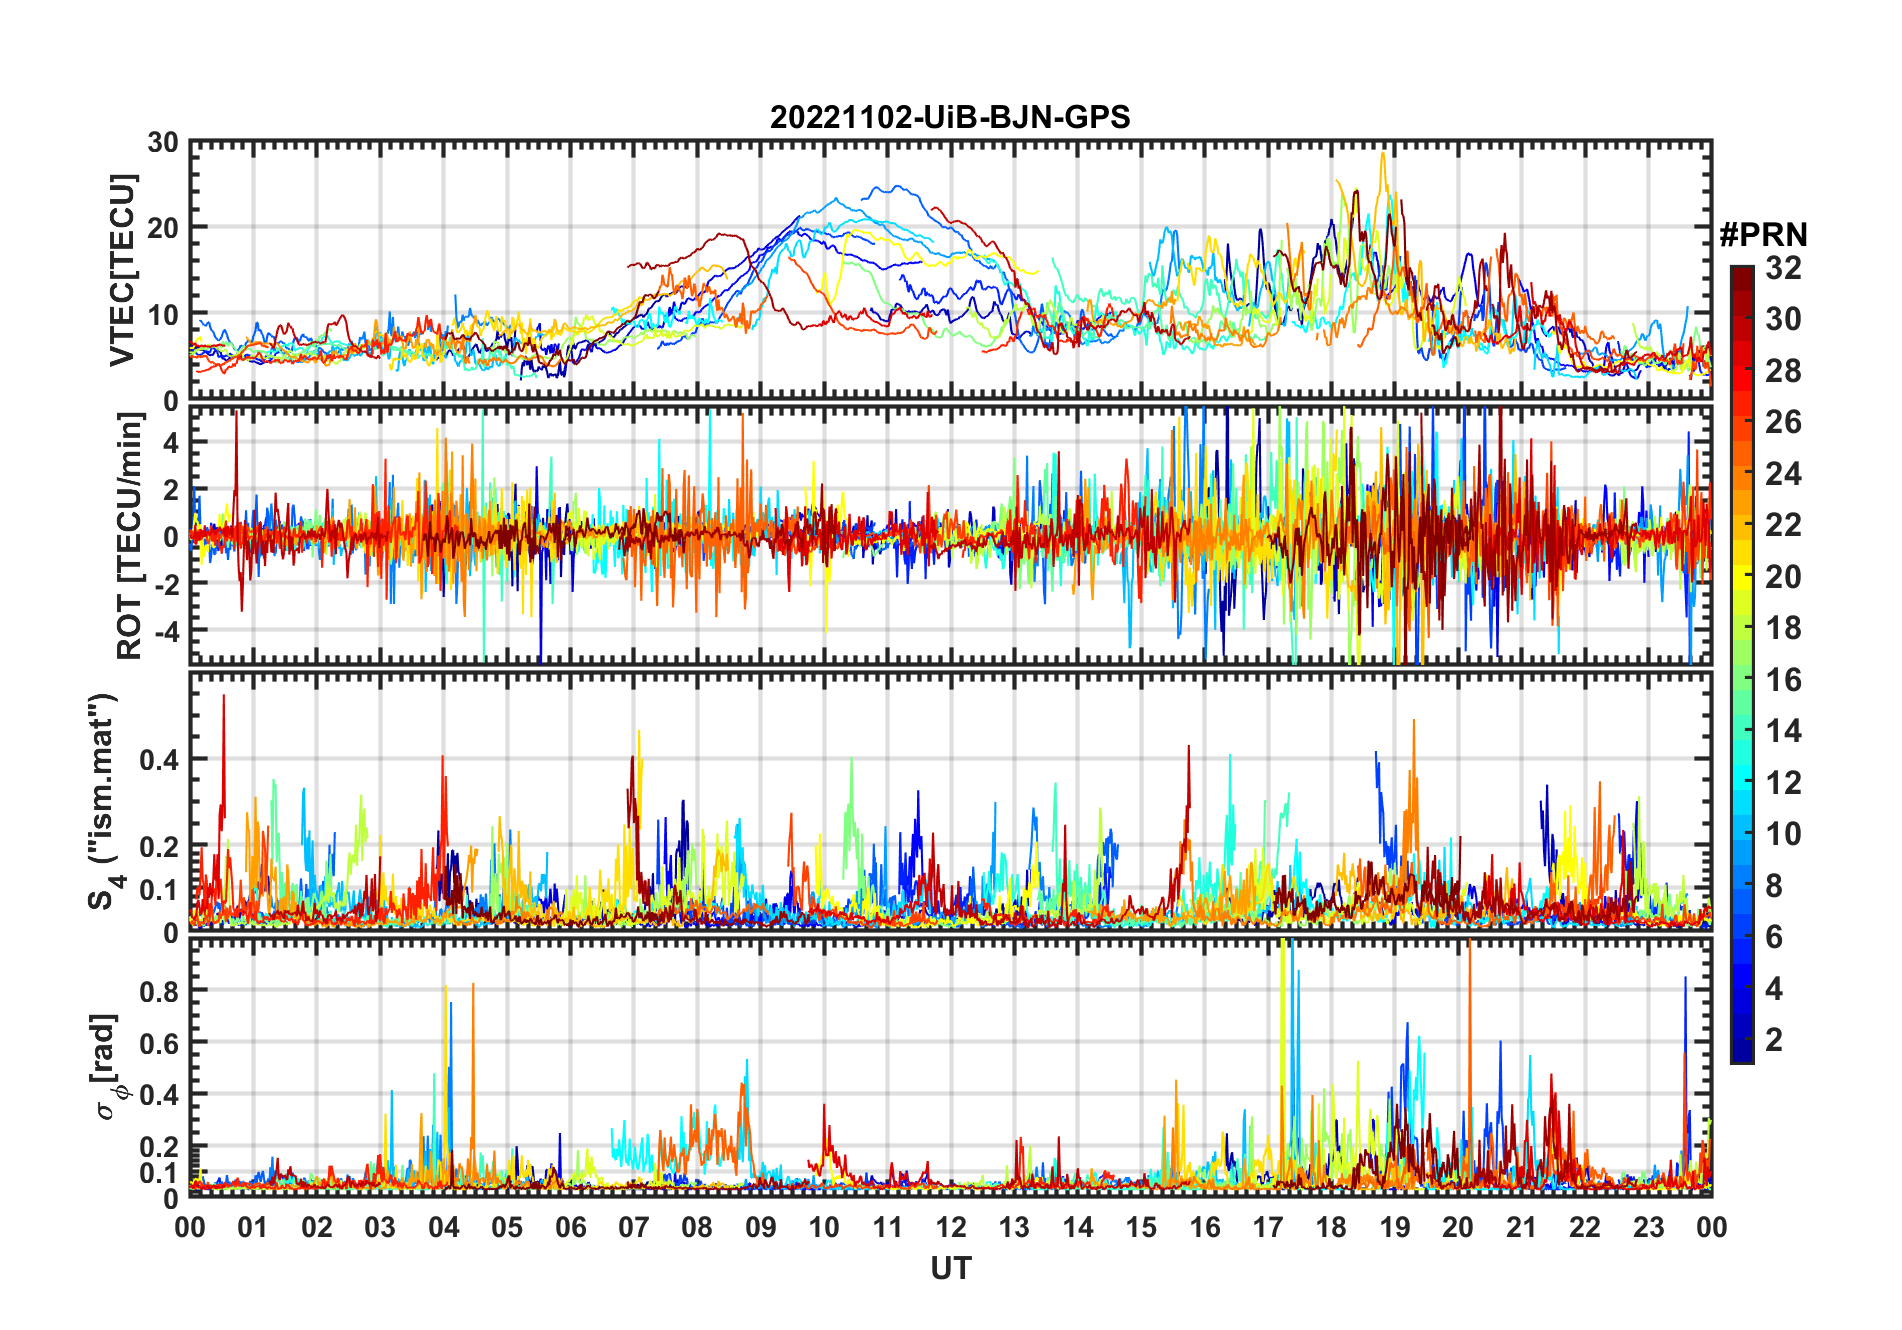Select tick label 2 on the PRN colorbar
The width and height of the screenshot is (1902, 1330).
point(1774,1040)
